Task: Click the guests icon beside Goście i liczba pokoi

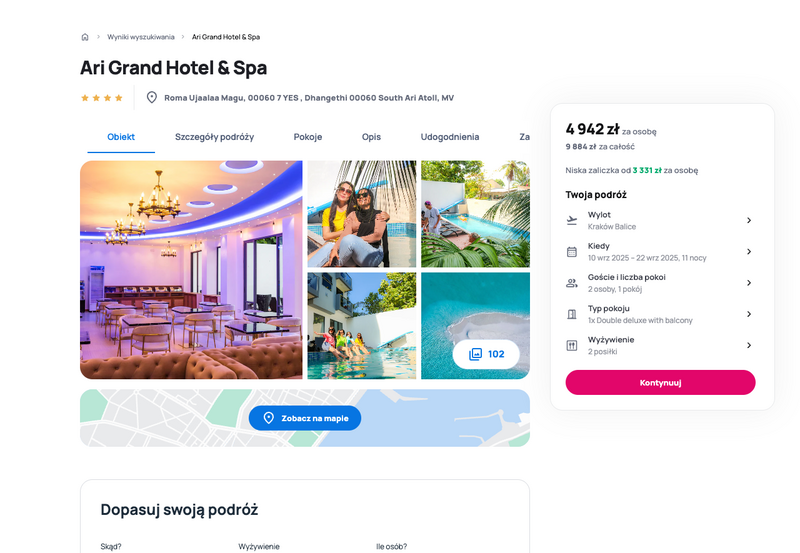Action: coord(572,283)
